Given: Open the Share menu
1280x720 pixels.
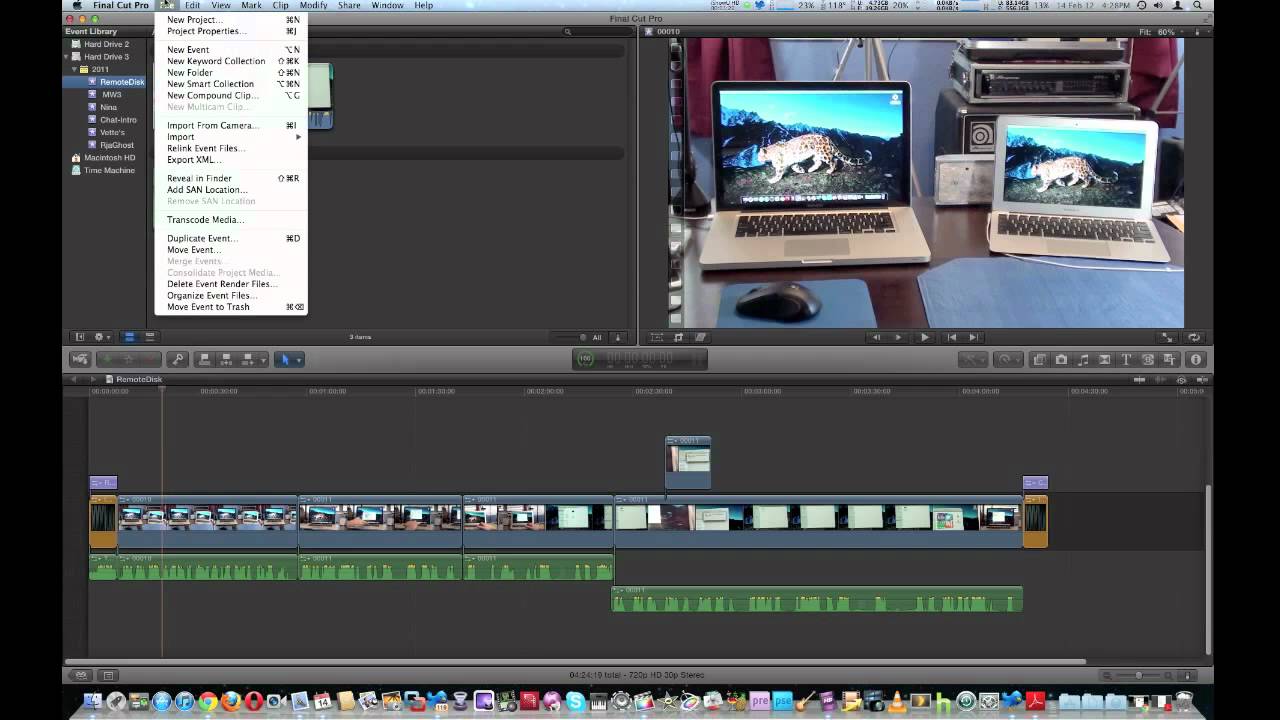Looking at the screenshot, I should (x=349, y=5).
